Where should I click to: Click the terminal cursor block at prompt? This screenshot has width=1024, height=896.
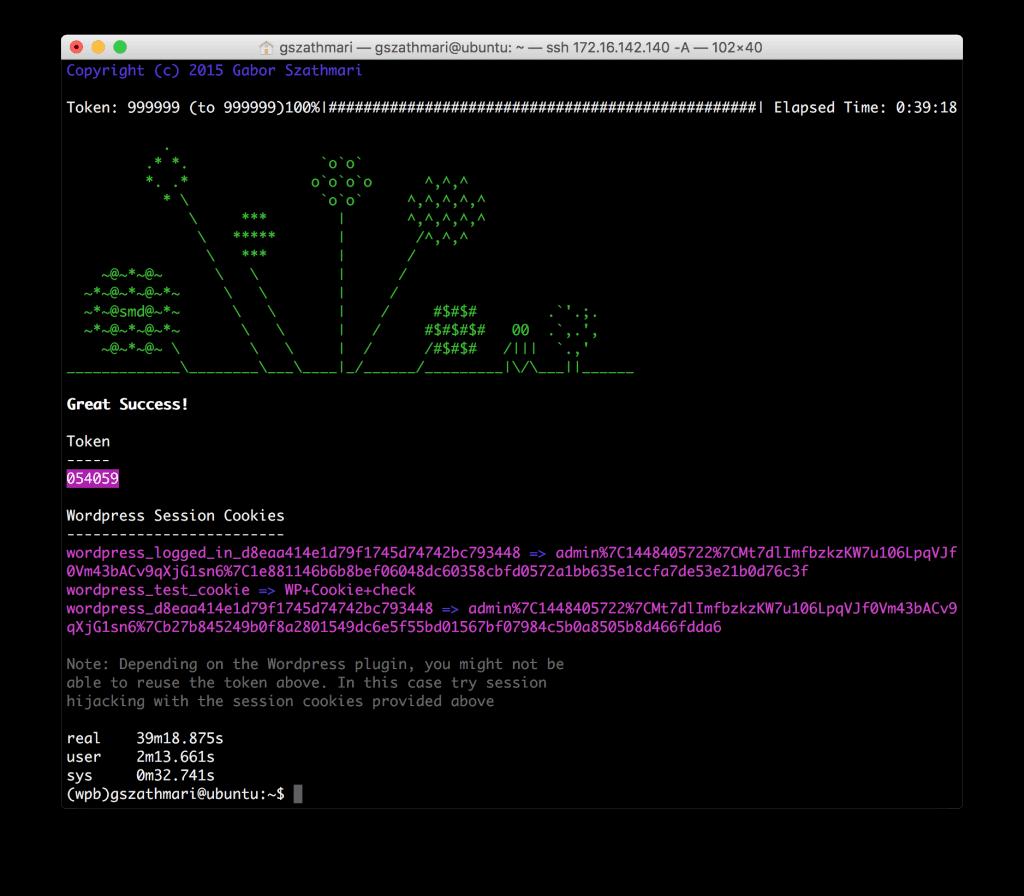coord(297,794)
